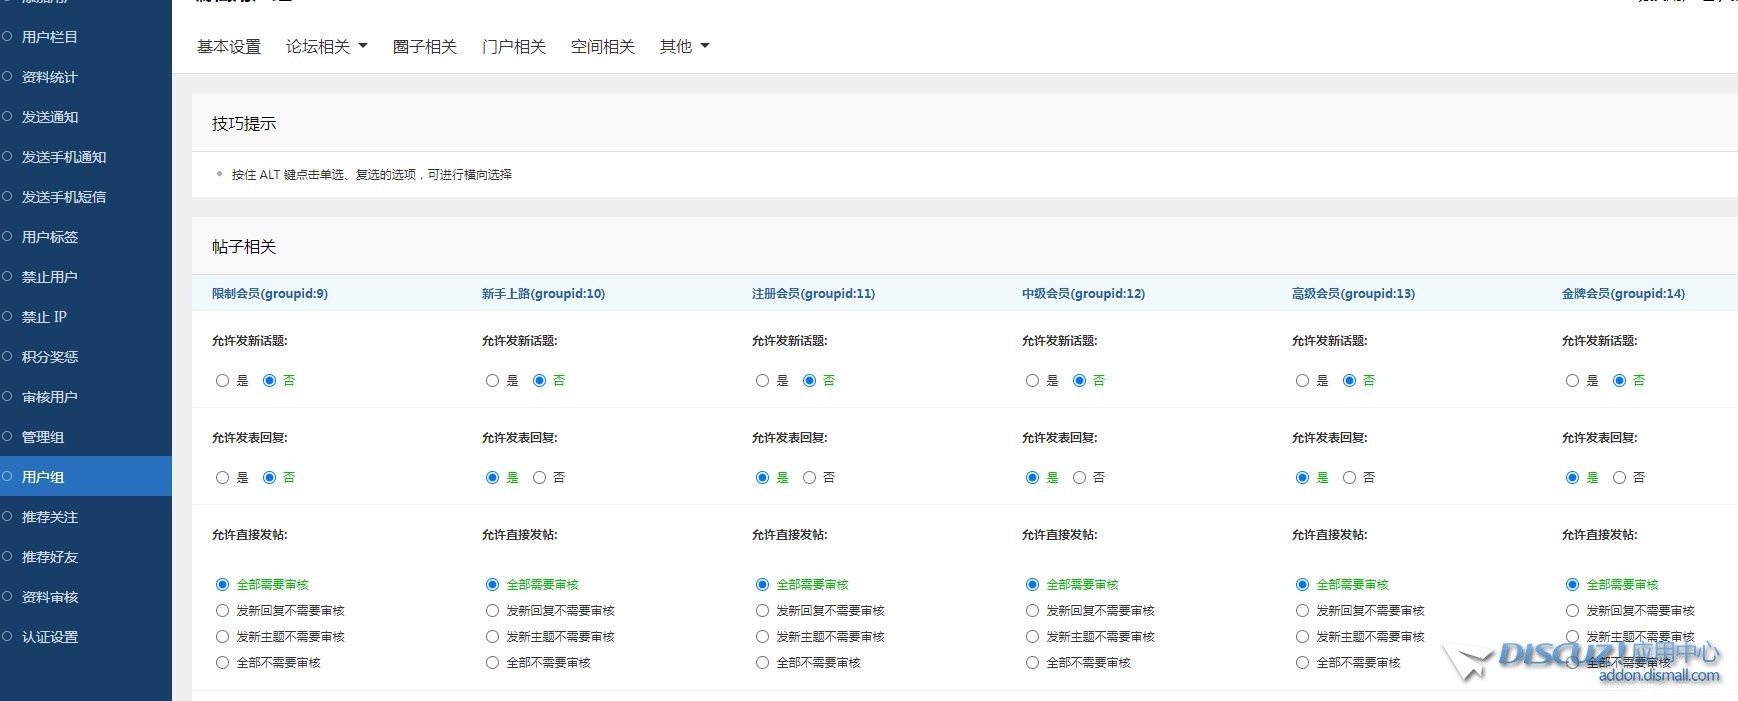Open 论坛相关 dropdown menu
Screen dimensions: 1738x701
[x=326, y=46]
